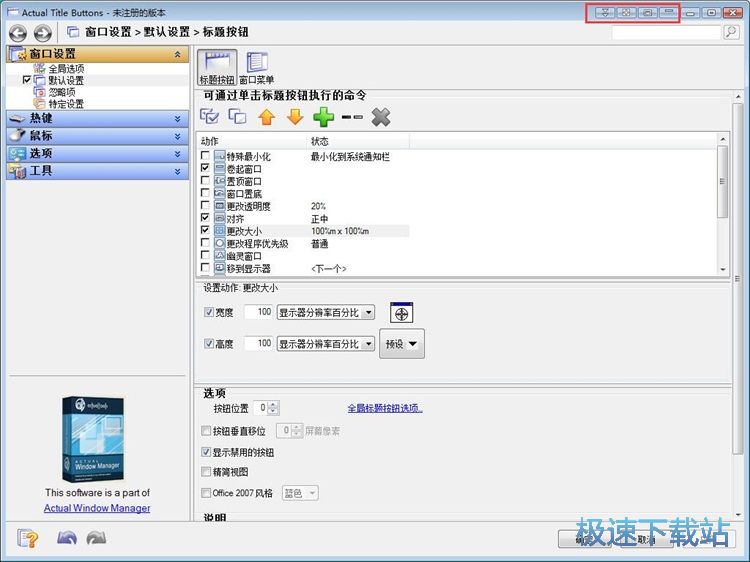Enable the Office 2007 风格 checkbox

pos(206,493)
